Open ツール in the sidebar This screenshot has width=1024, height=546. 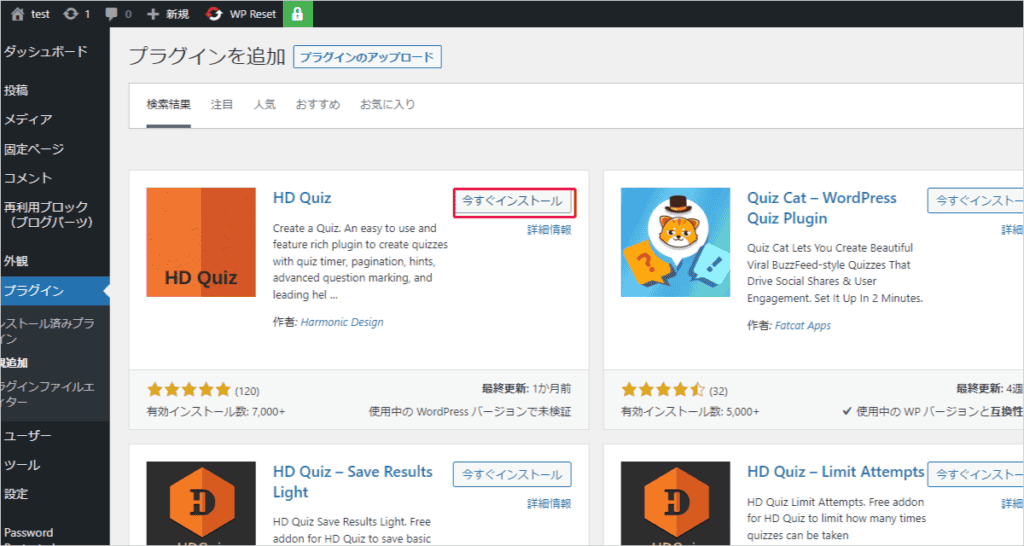coord(22,465)
